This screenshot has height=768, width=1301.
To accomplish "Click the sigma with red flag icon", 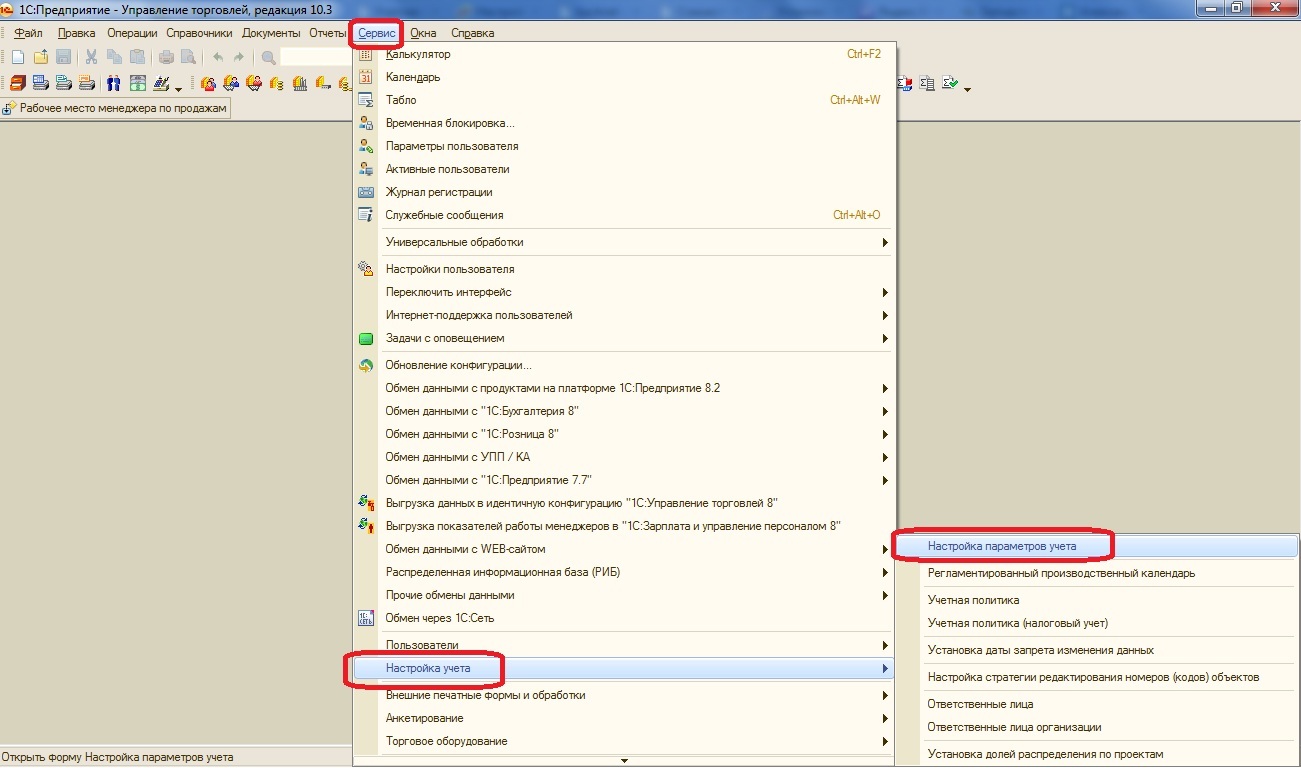I will click(x=905, y=84).
